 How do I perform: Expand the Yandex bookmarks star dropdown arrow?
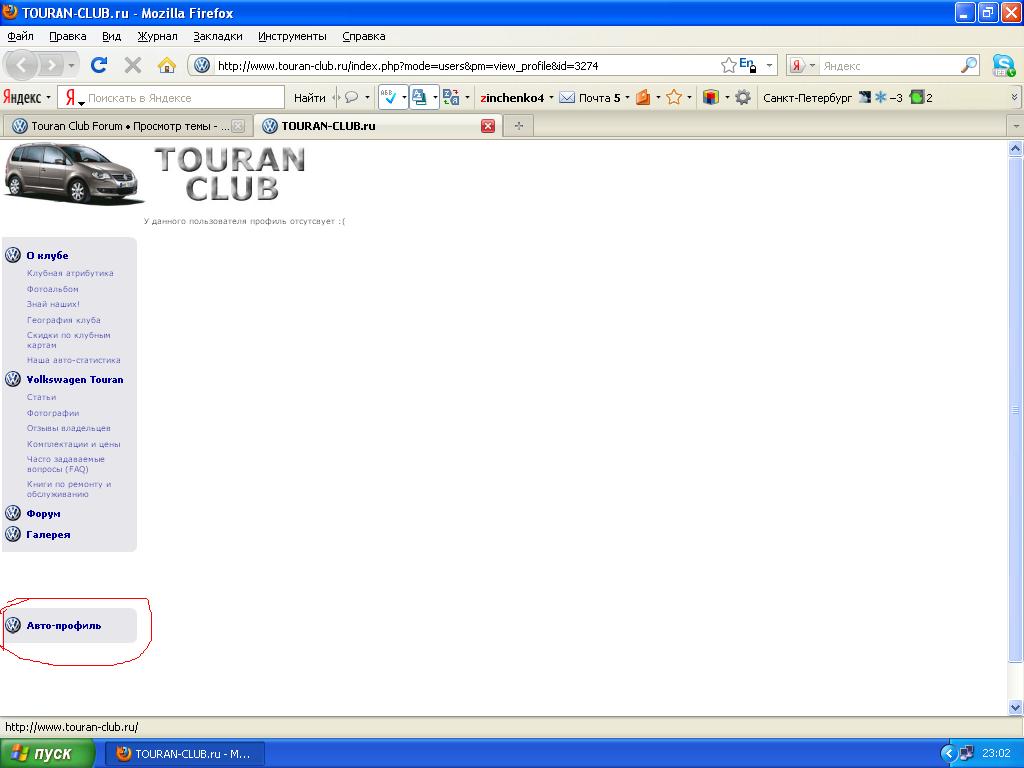click(x=689, y=98)
